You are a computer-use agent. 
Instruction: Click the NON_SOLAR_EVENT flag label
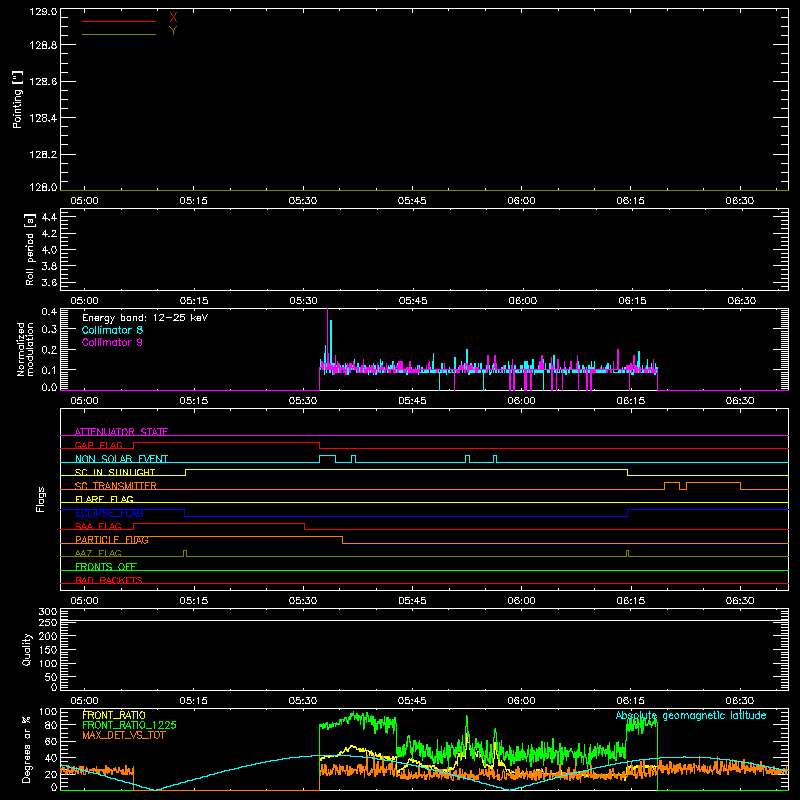click(x=121, y=459)
